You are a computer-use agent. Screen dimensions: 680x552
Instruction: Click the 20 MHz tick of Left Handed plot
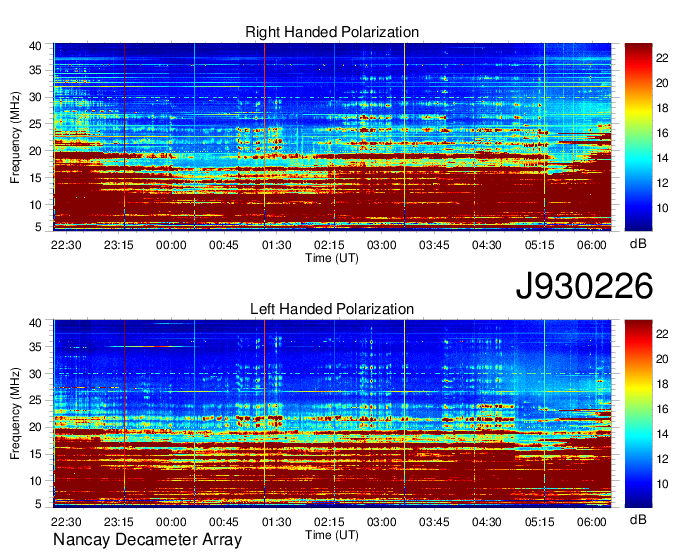[x=35, y=427]
